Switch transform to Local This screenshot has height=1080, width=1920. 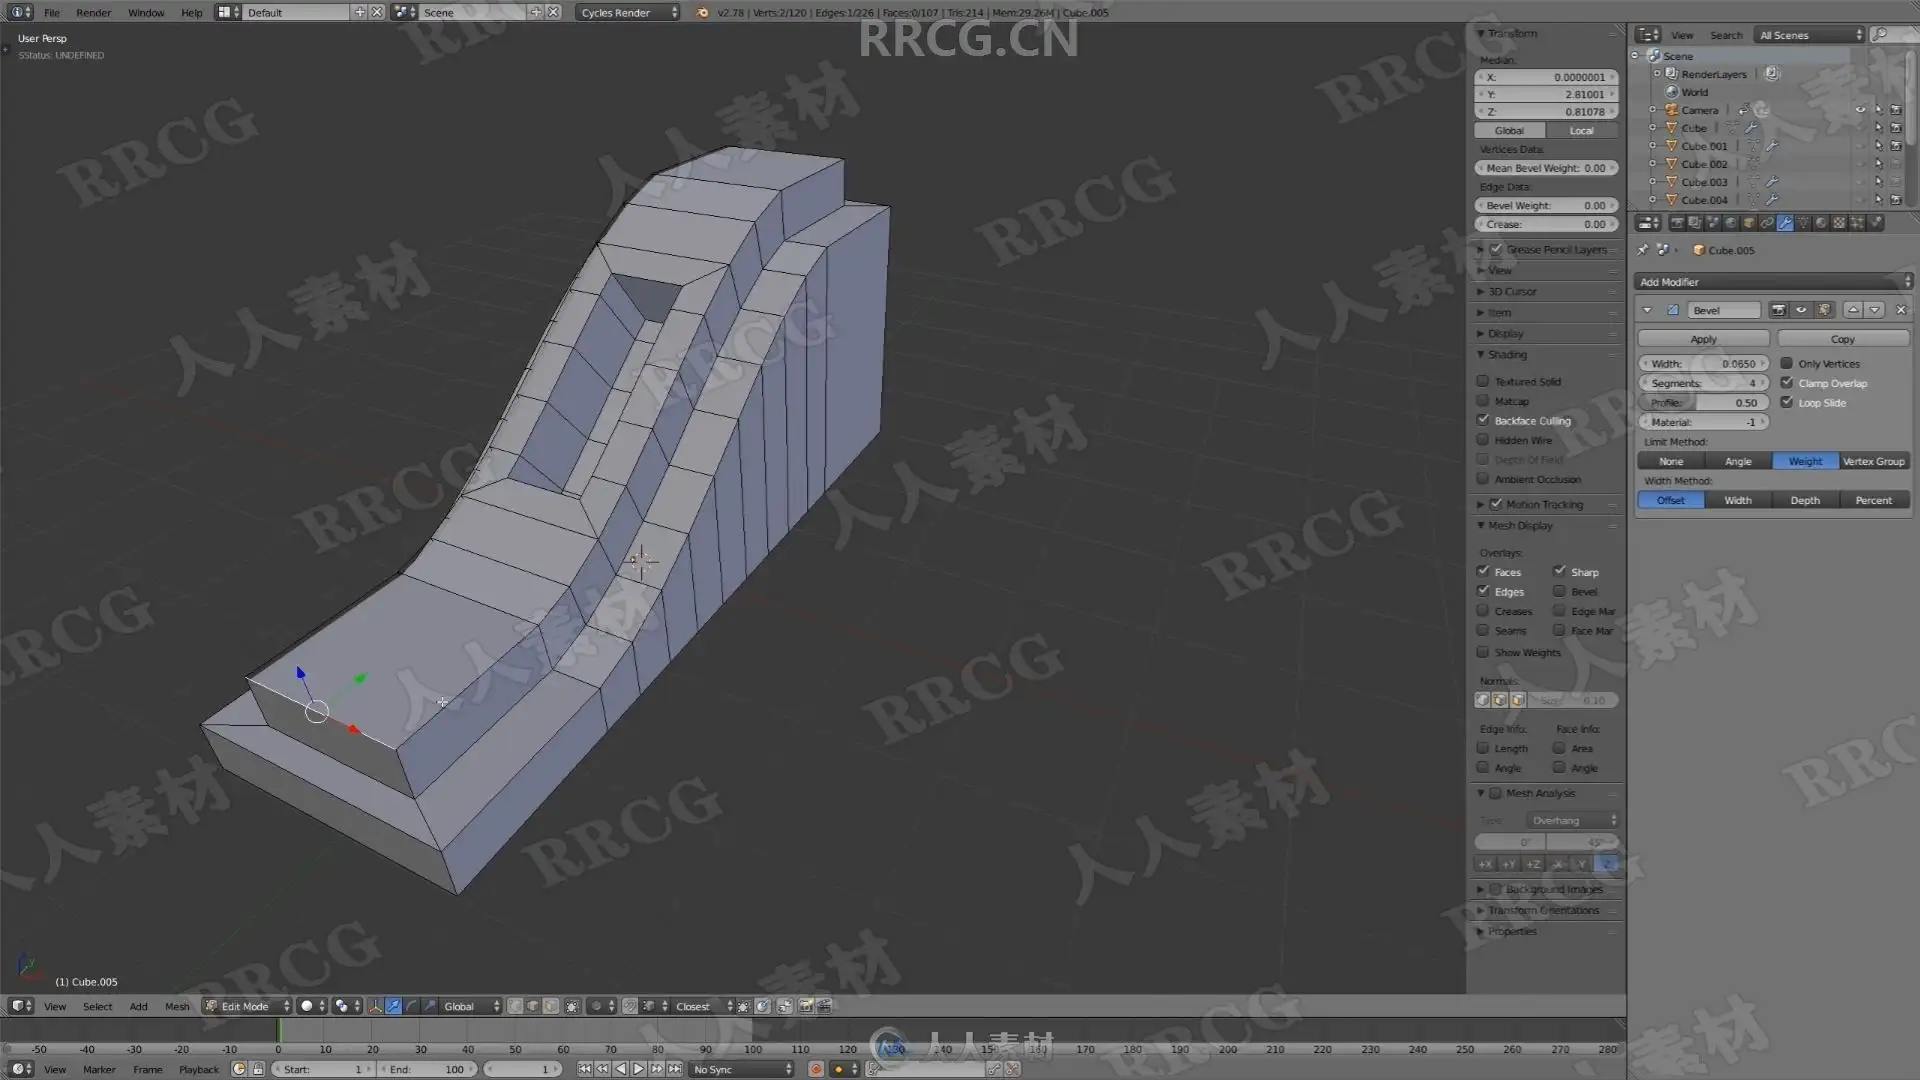click(1581, 130)
